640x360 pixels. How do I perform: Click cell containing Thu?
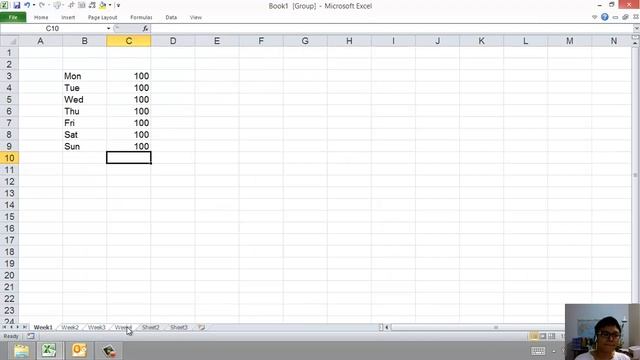point(84,111)
